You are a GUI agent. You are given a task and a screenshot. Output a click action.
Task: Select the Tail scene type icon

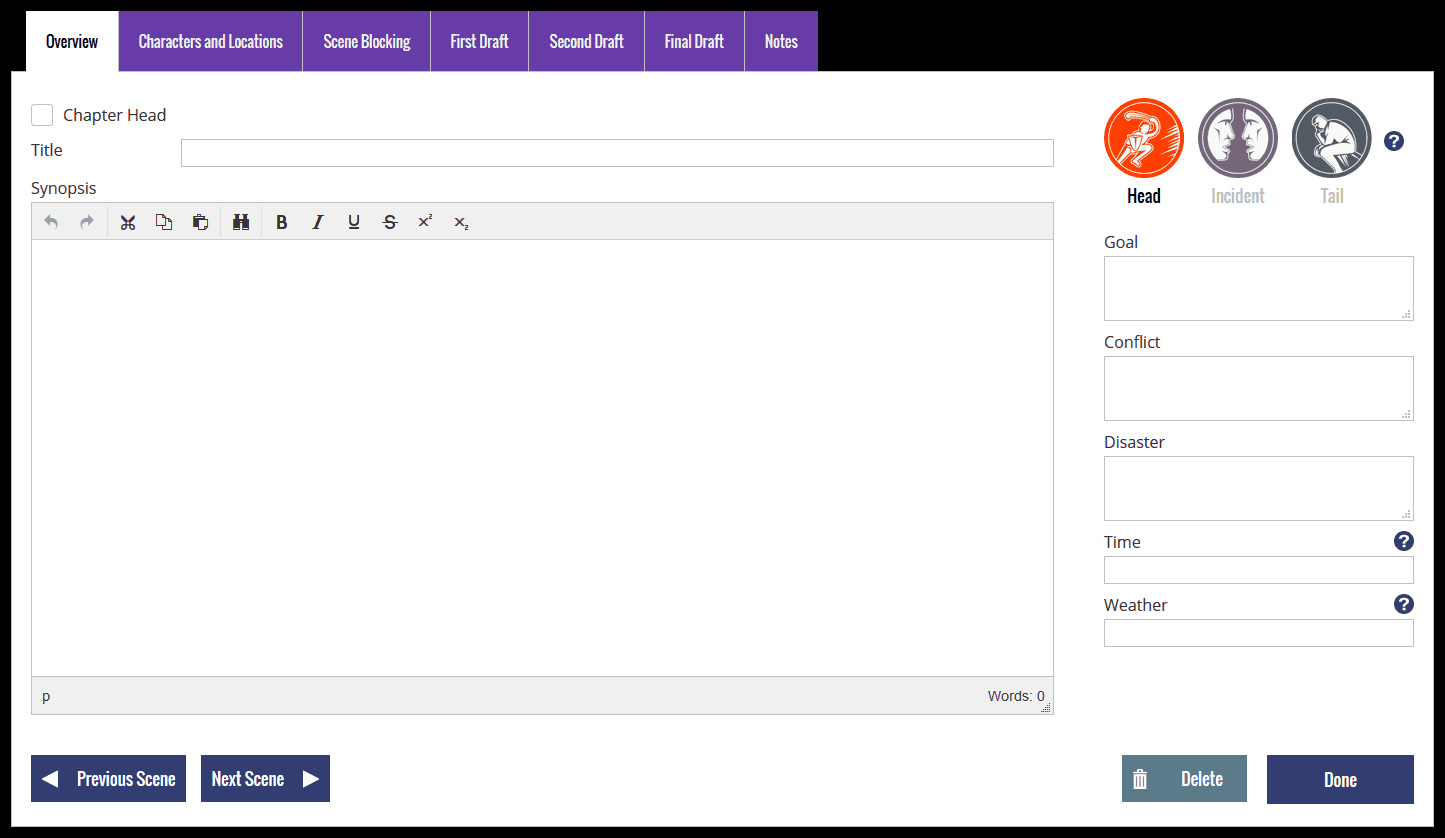[x=1331, y=138]
